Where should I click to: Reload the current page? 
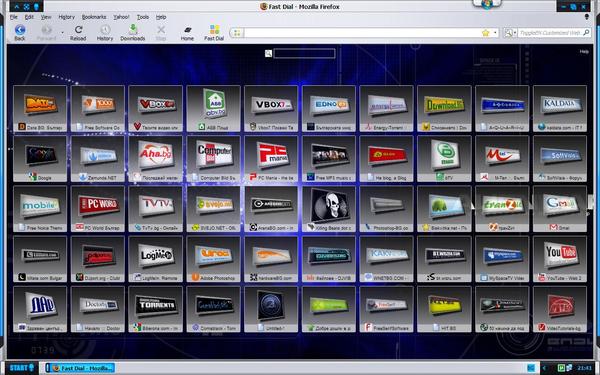pyautogui.click(x=78, y=33)
